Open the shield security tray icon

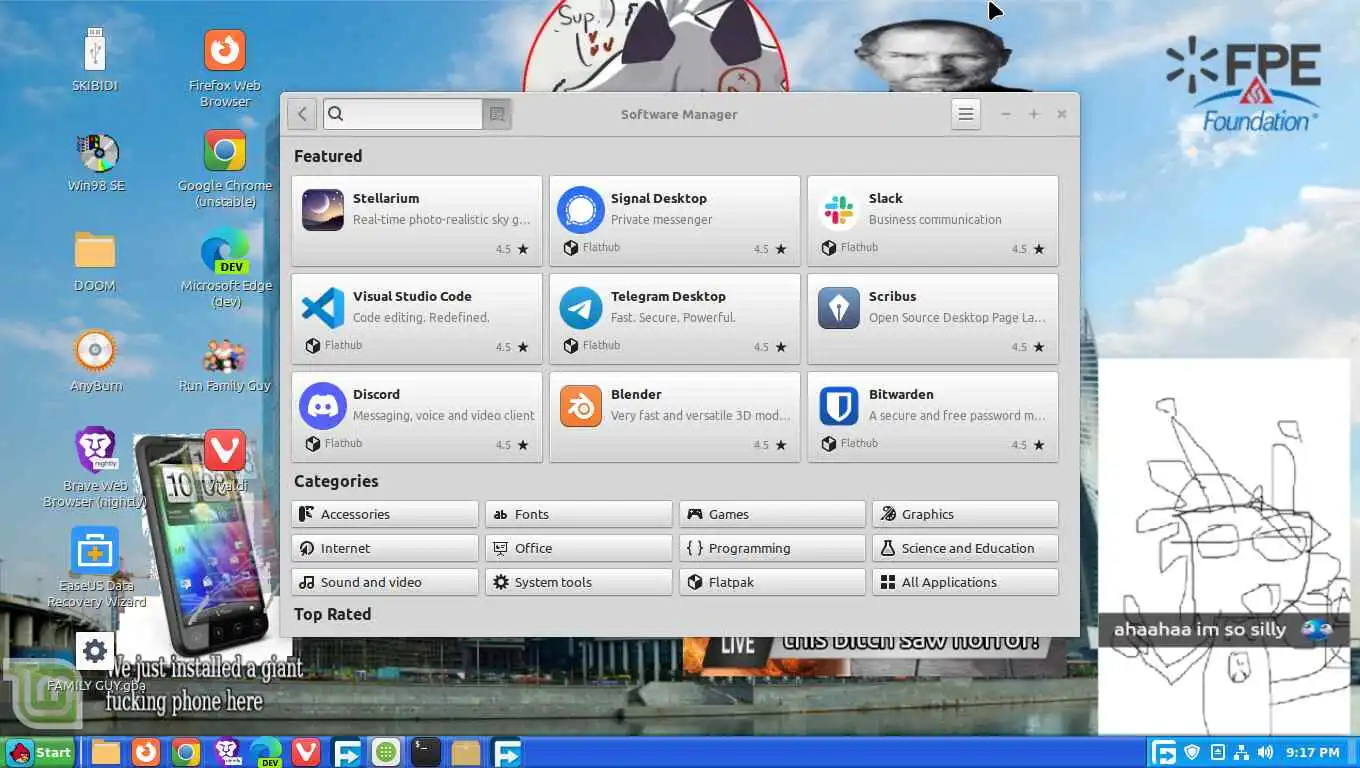[1192, 752]
